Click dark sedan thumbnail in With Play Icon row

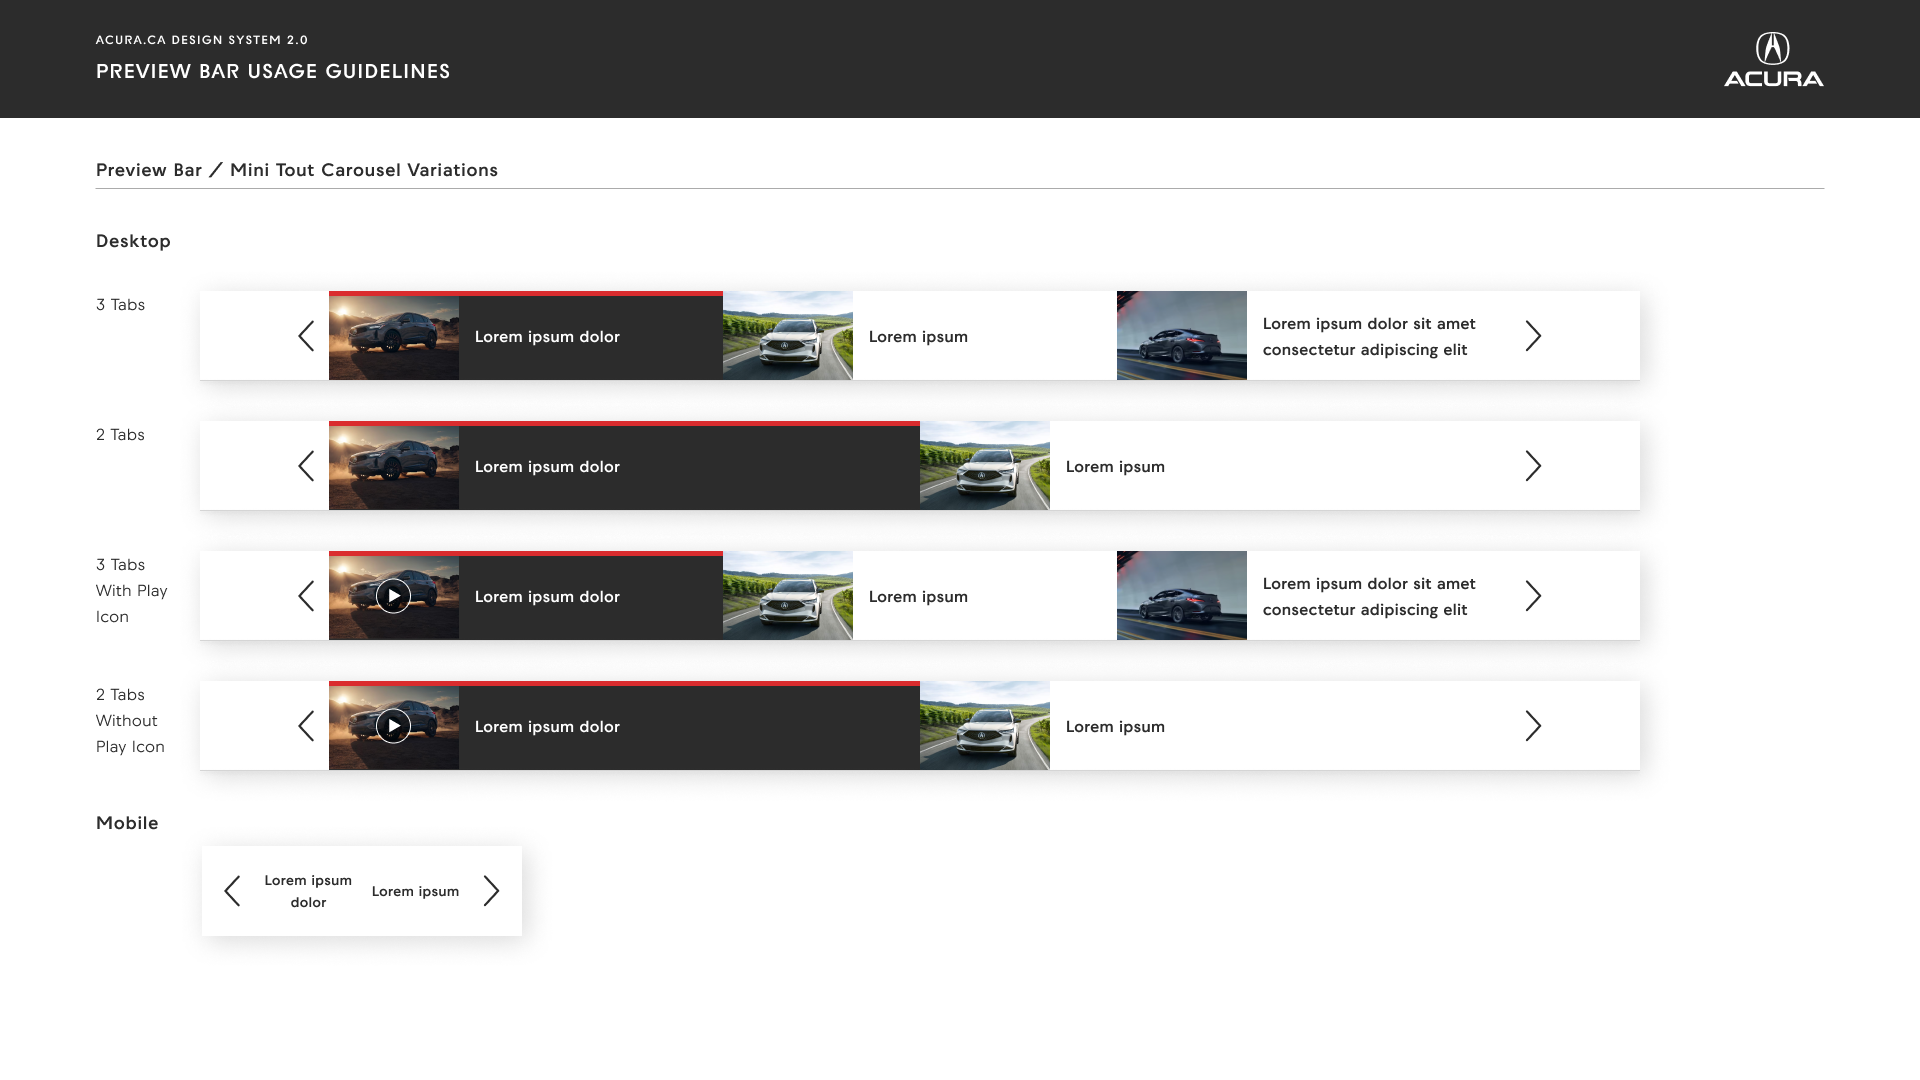pos(1182,595)
